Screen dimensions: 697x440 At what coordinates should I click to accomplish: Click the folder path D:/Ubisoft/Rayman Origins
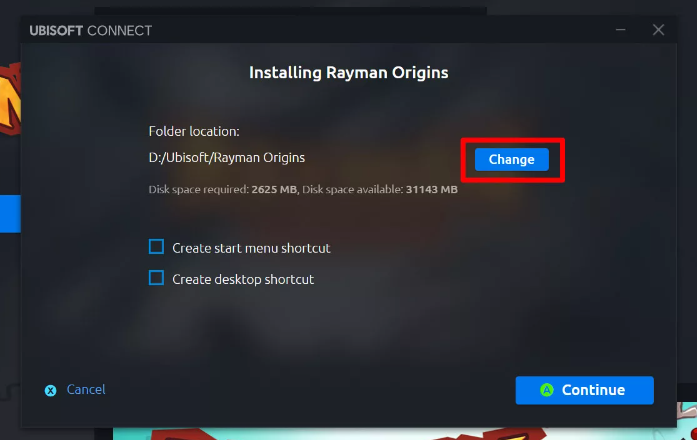(227, 158)
